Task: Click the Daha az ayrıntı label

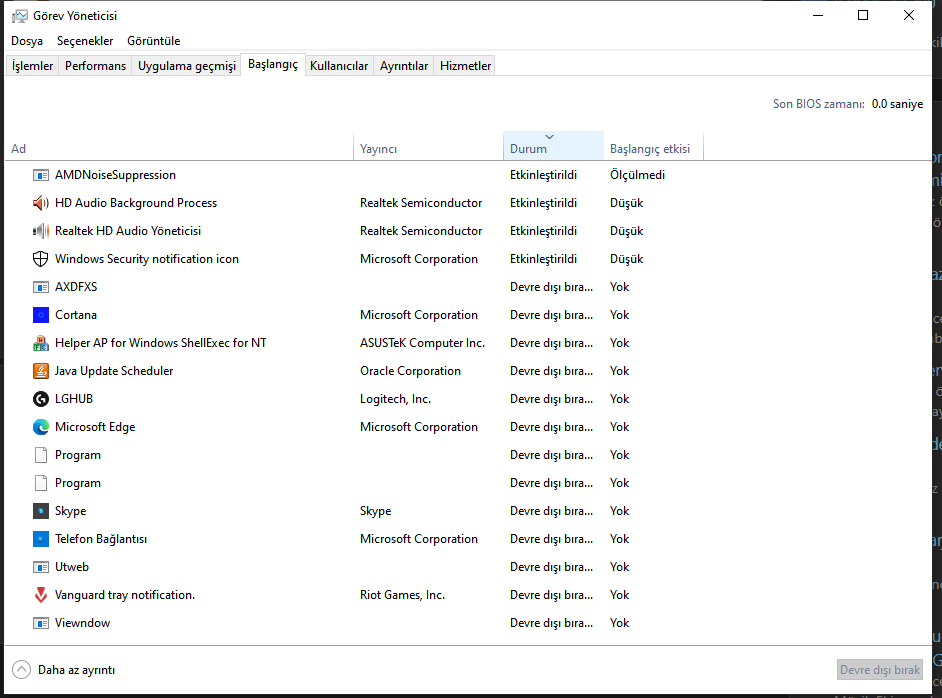Action: click(x=76, y=670)
